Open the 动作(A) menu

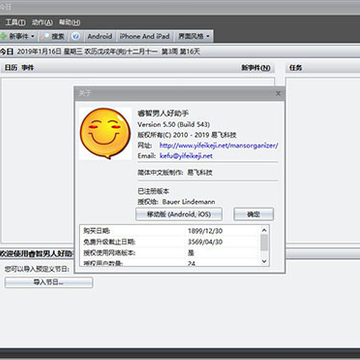(42, 23)
